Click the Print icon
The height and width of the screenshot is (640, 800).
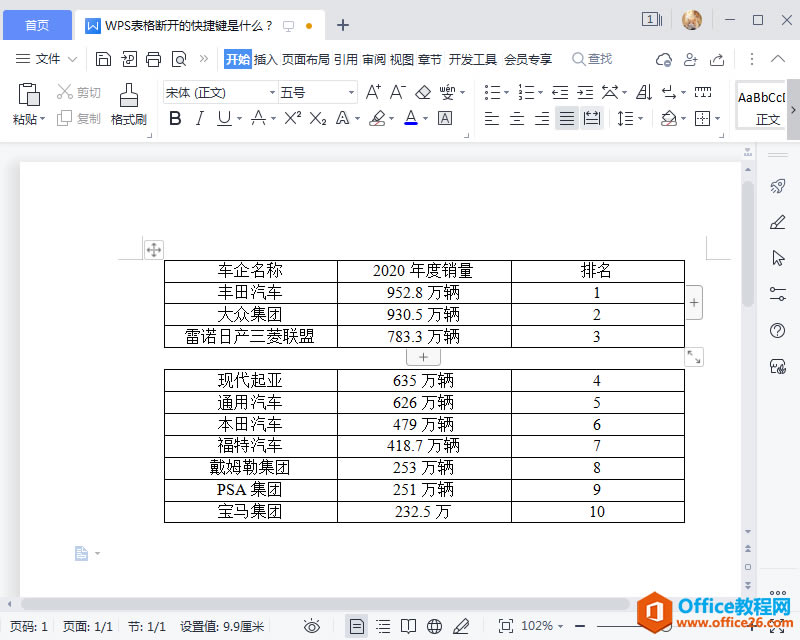point(153,58)
